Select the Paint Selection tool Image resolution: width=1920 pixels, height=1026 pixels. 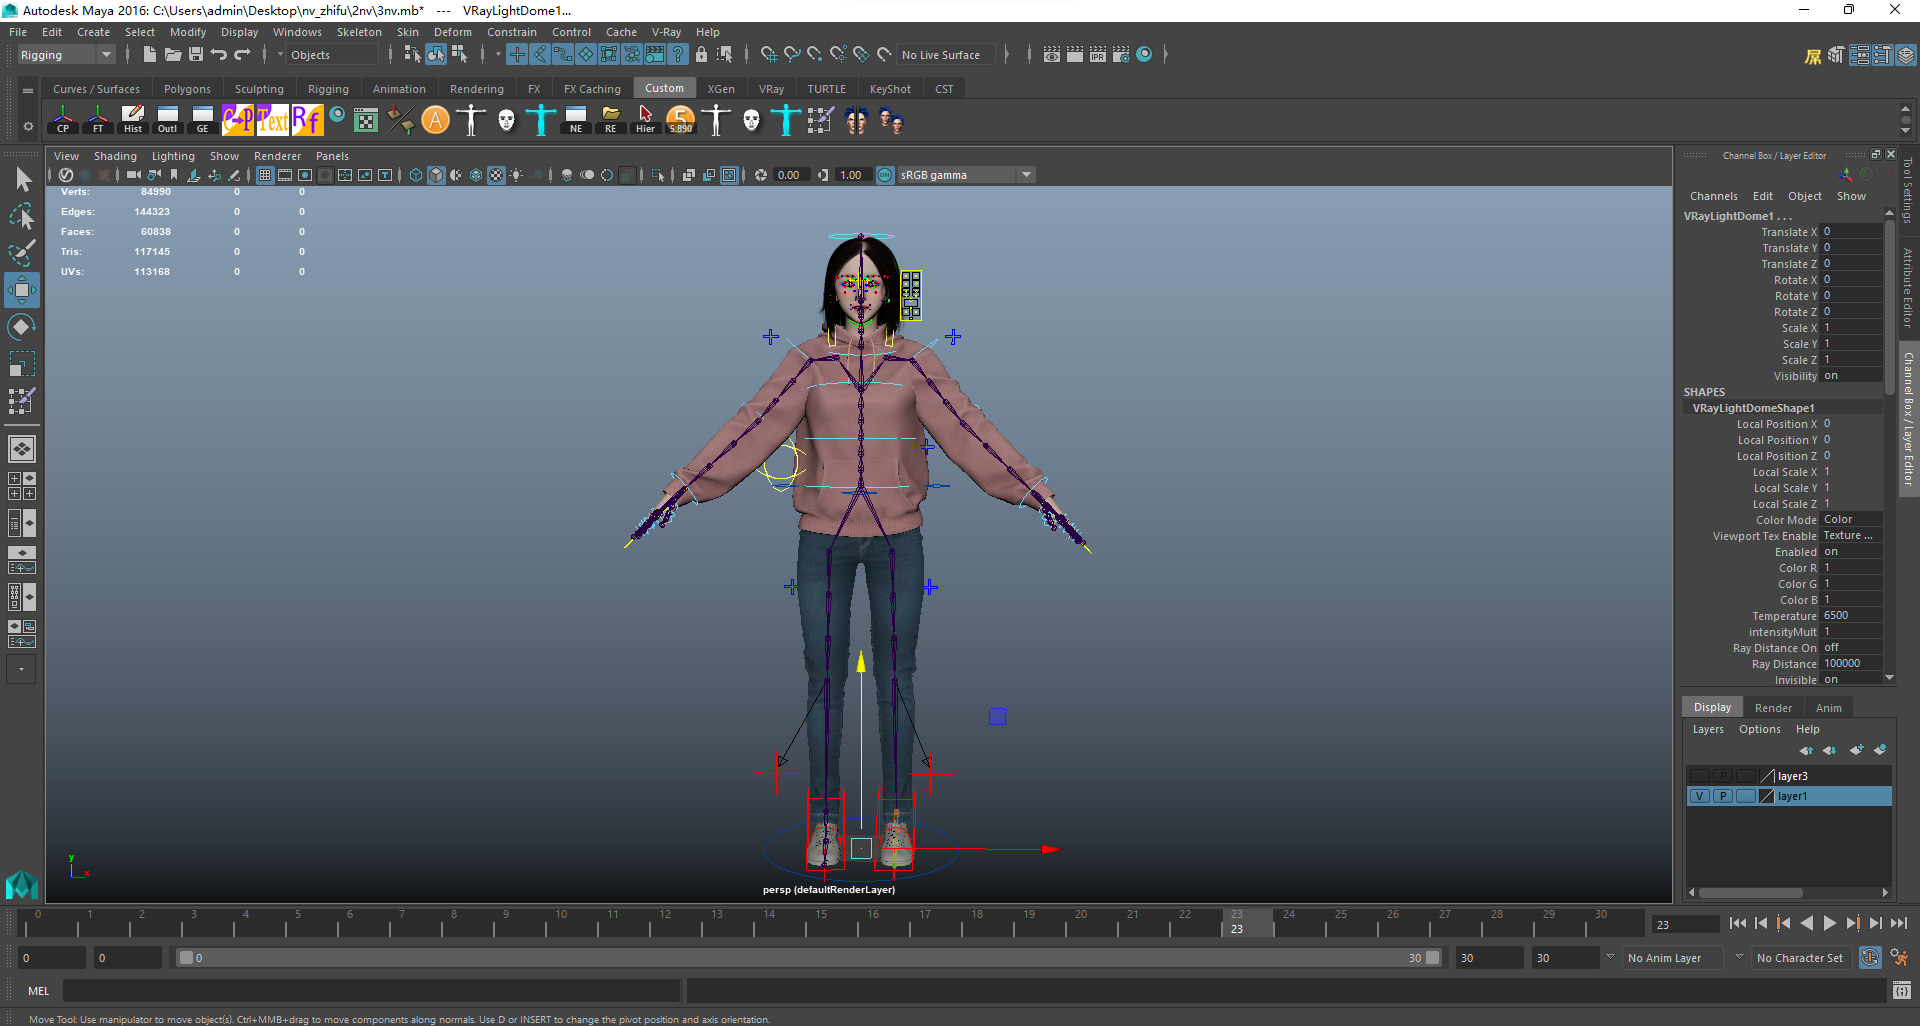point(21,252)
